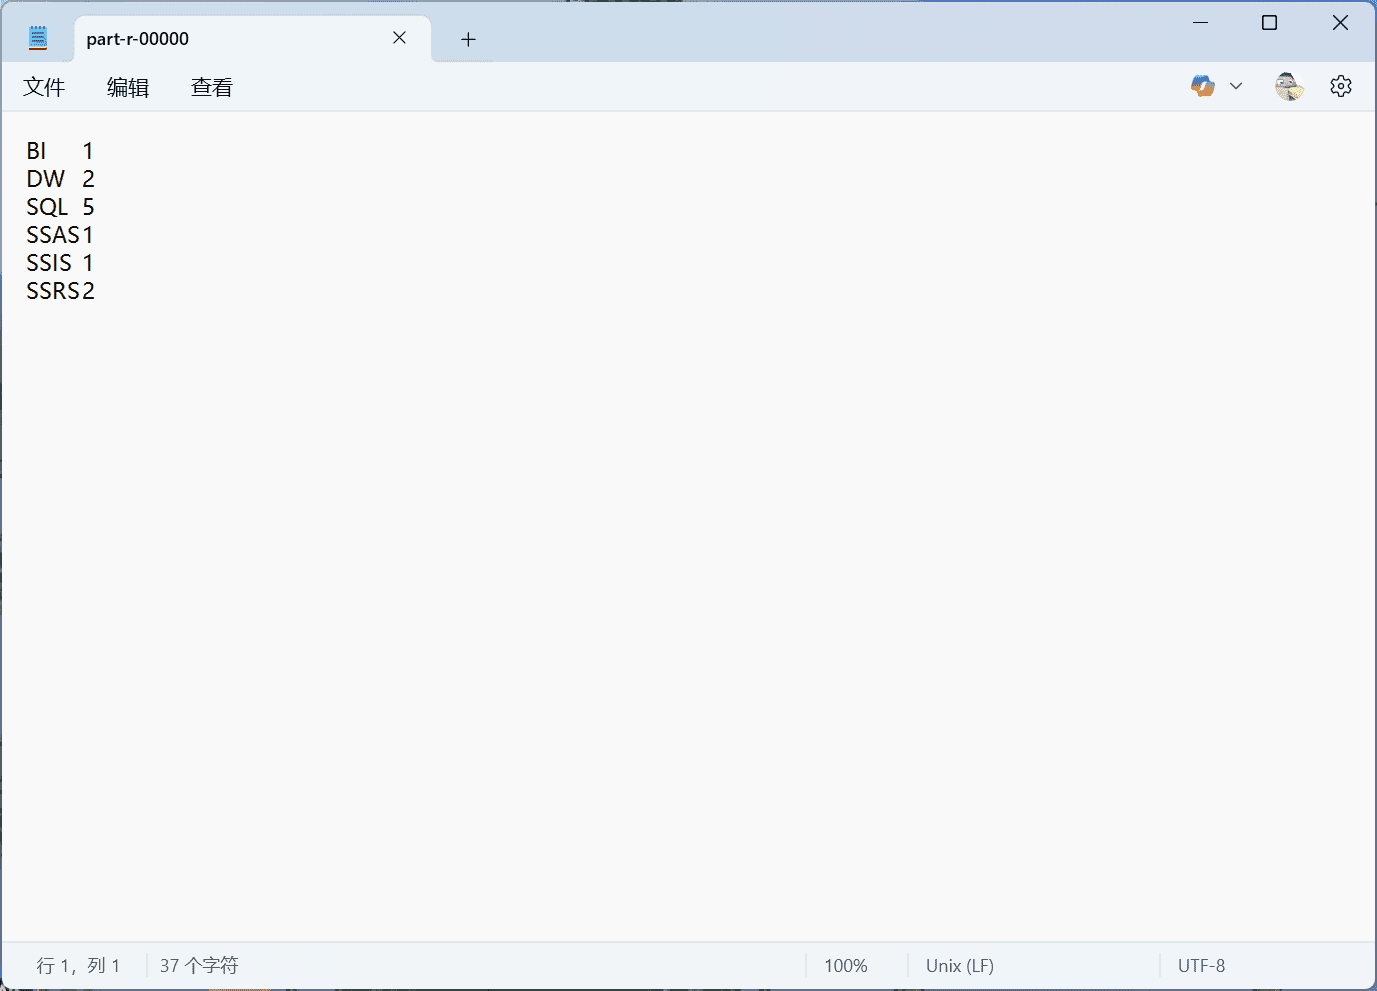Open the Copilot AI icon
The width and height of the screenshot is (1377, 991).
1202,86
